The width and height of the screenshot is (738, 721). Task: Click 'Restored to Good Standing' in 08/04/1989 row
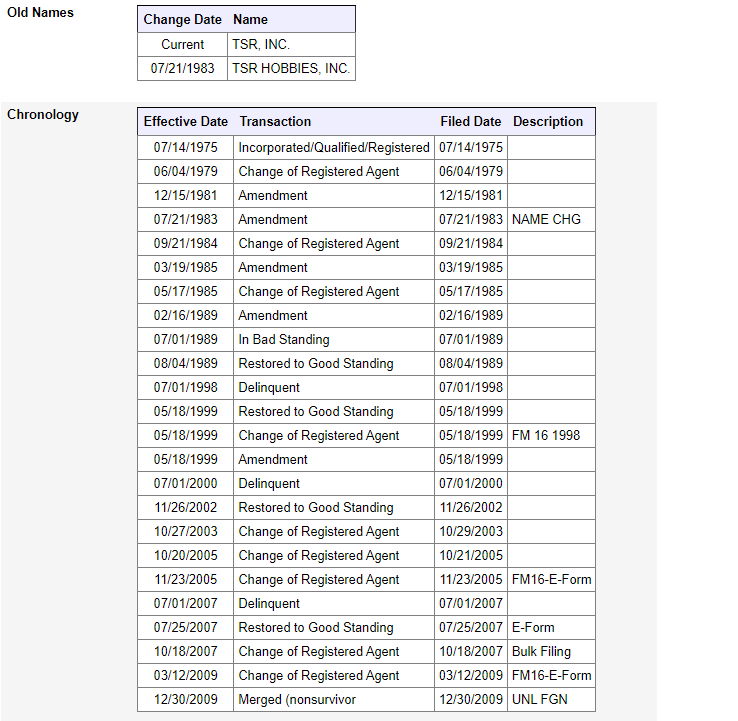coord(334,364)
